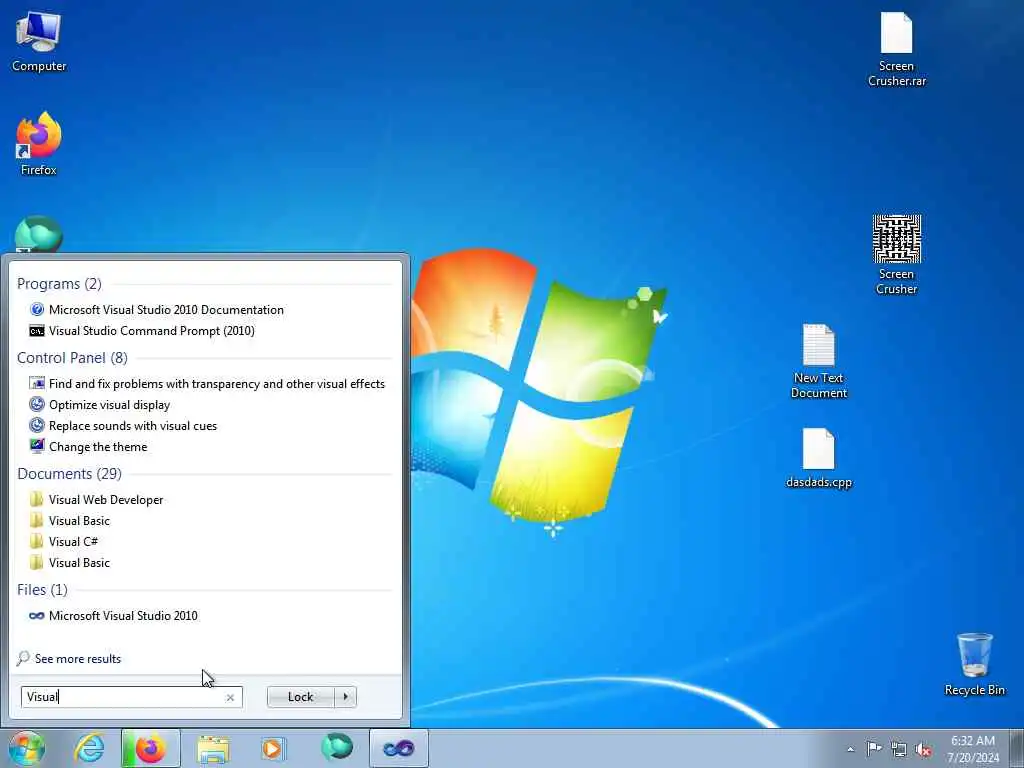Show hidden tray icons arrow
This screenshot has height=768, width=1024.
click(x=850, y=749)
